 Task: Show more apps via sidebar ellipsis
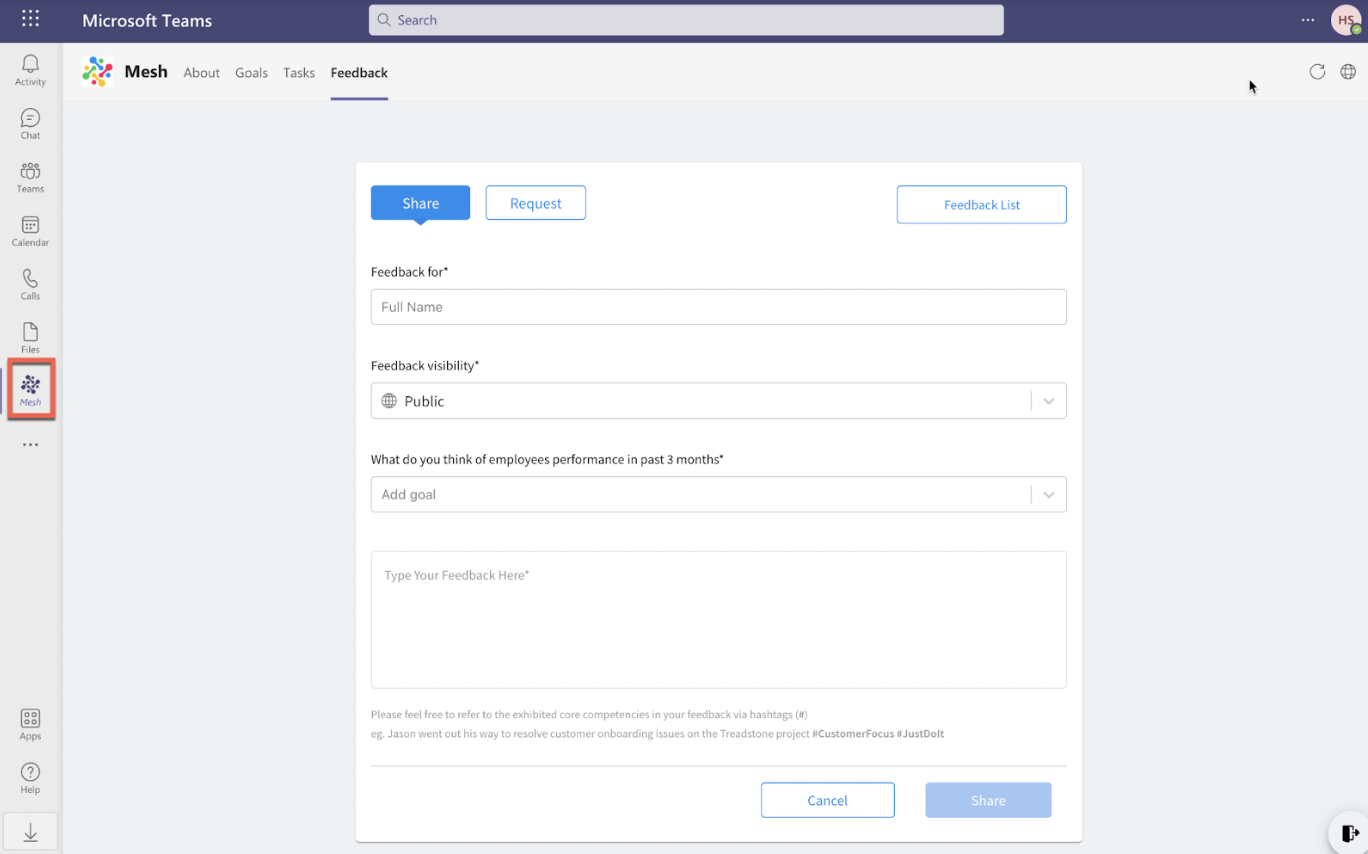pyautogui.click(x=30, y=445)
